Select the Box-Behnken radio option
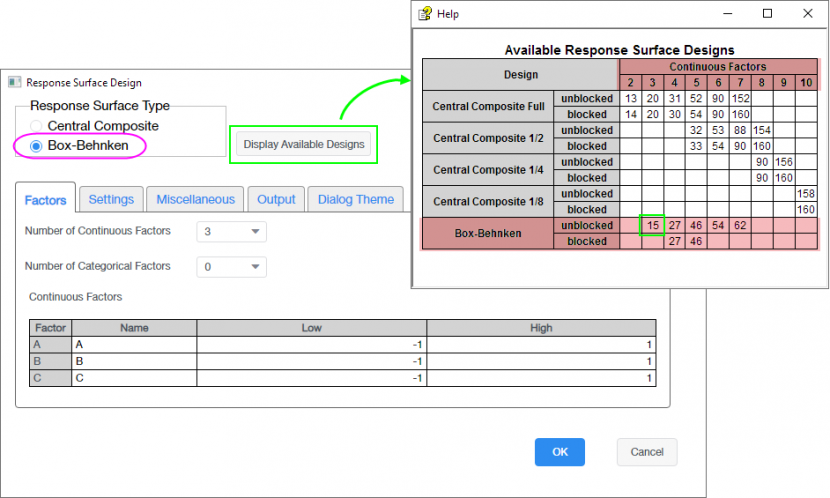 pyautogui.click(x=37, y=146)
